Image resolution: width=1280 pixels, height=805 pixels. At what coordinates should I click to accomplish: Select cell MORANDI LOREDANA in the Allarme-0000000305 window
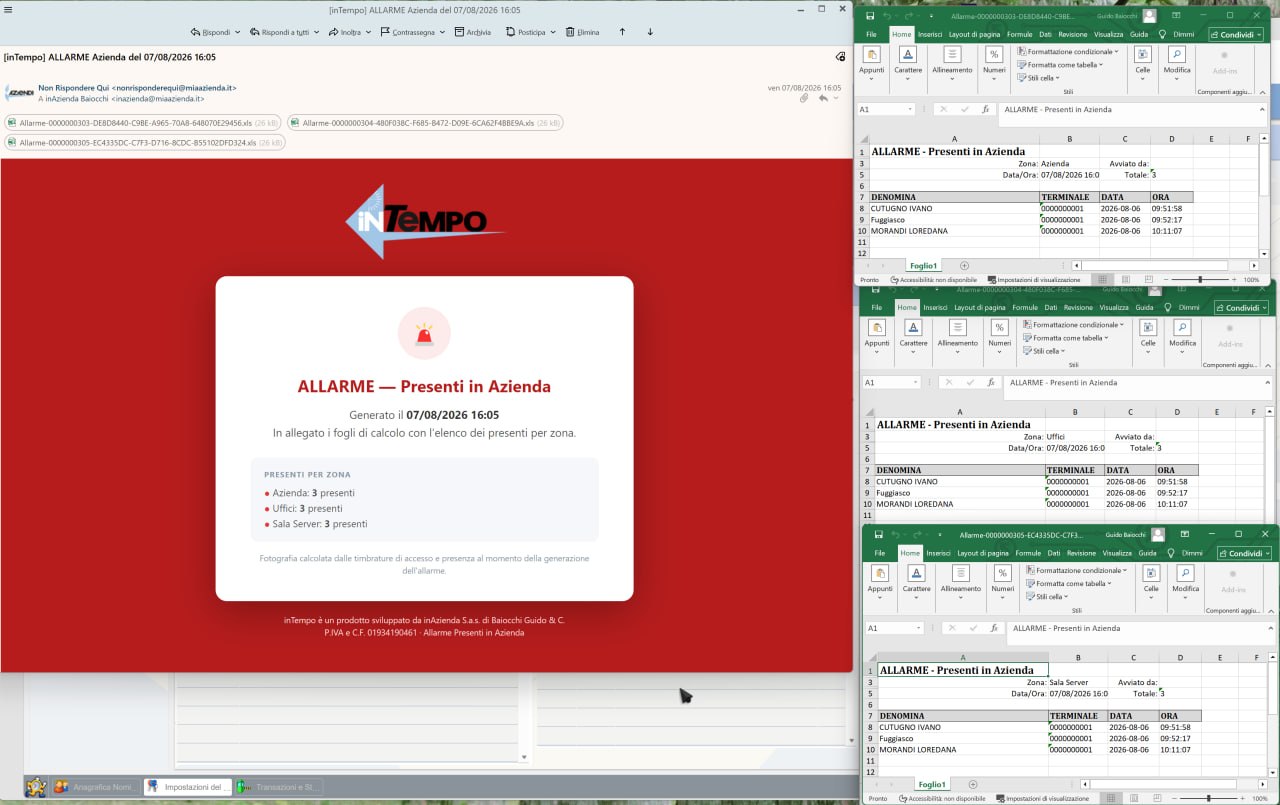coord(962,749)
